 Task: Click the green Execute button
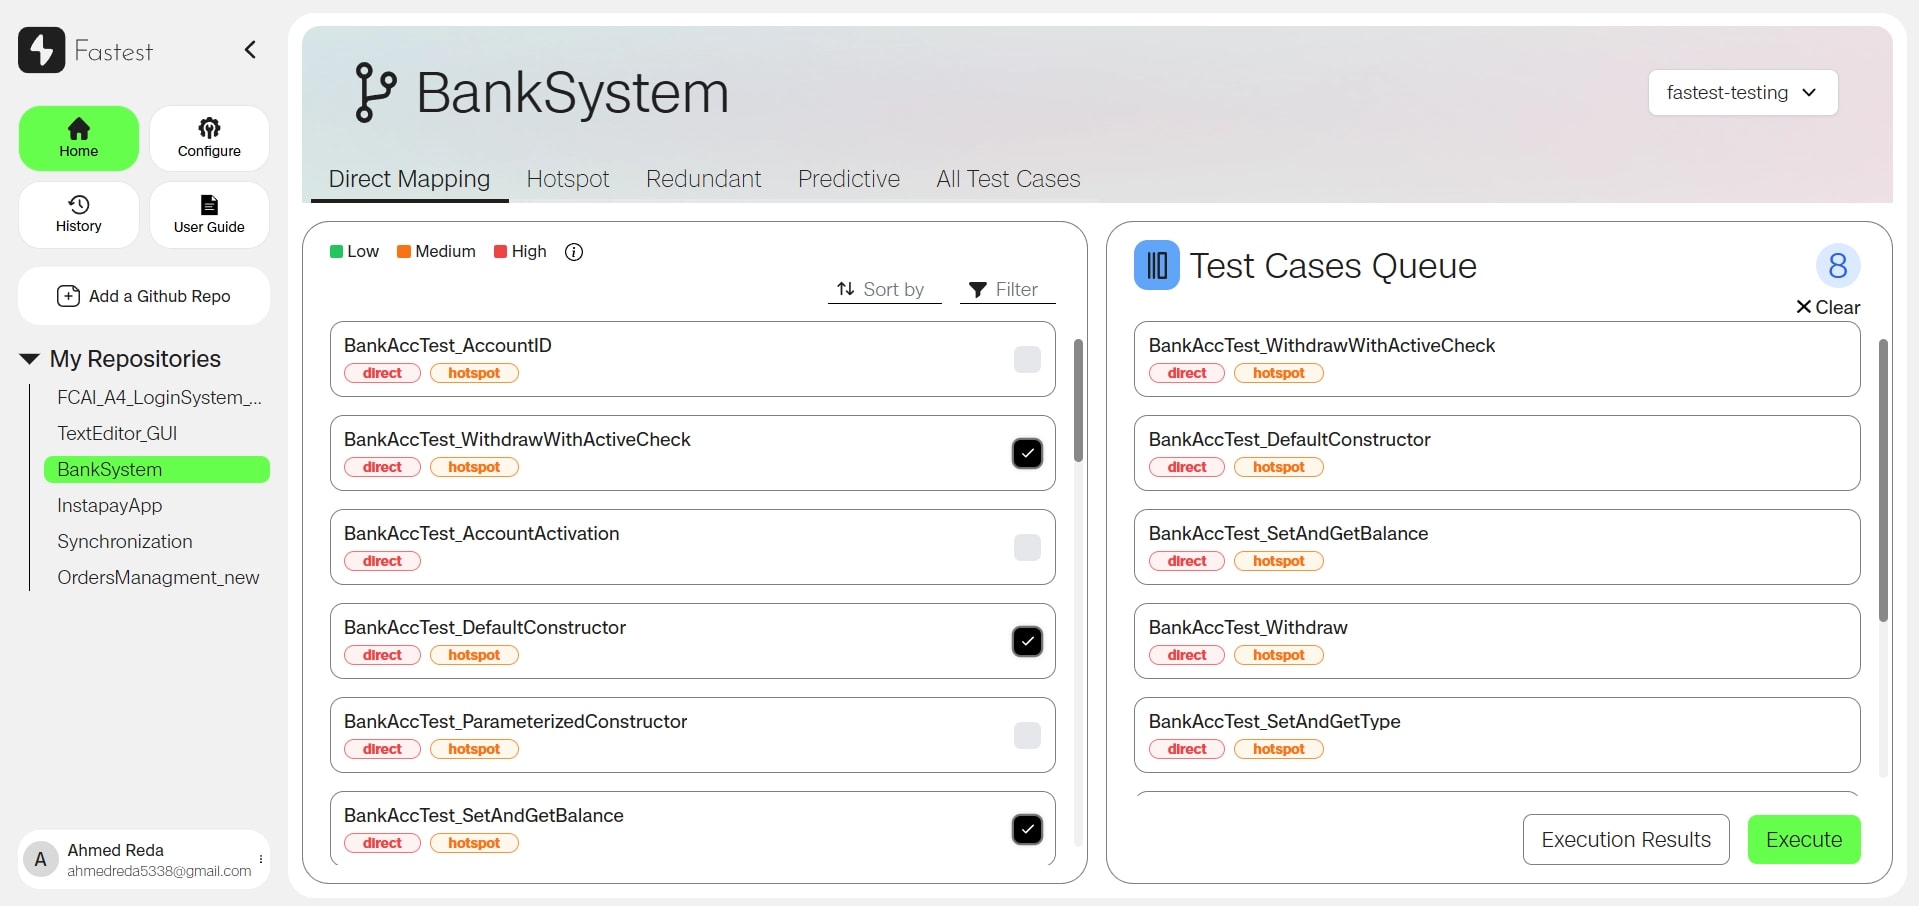[1804, 840]
